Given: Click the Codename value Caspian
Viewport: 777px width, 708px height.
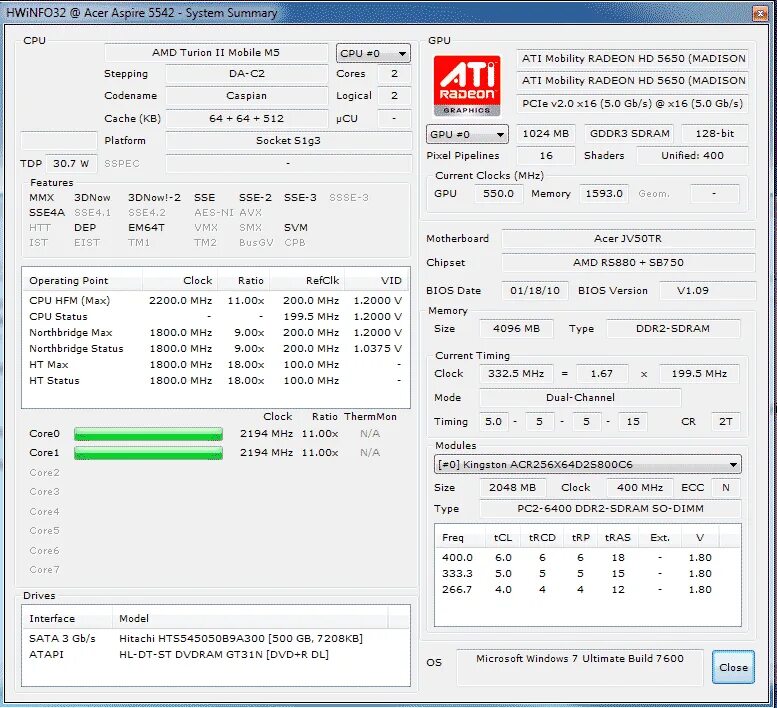Looking at the screenshot, I should coord(247,96).
